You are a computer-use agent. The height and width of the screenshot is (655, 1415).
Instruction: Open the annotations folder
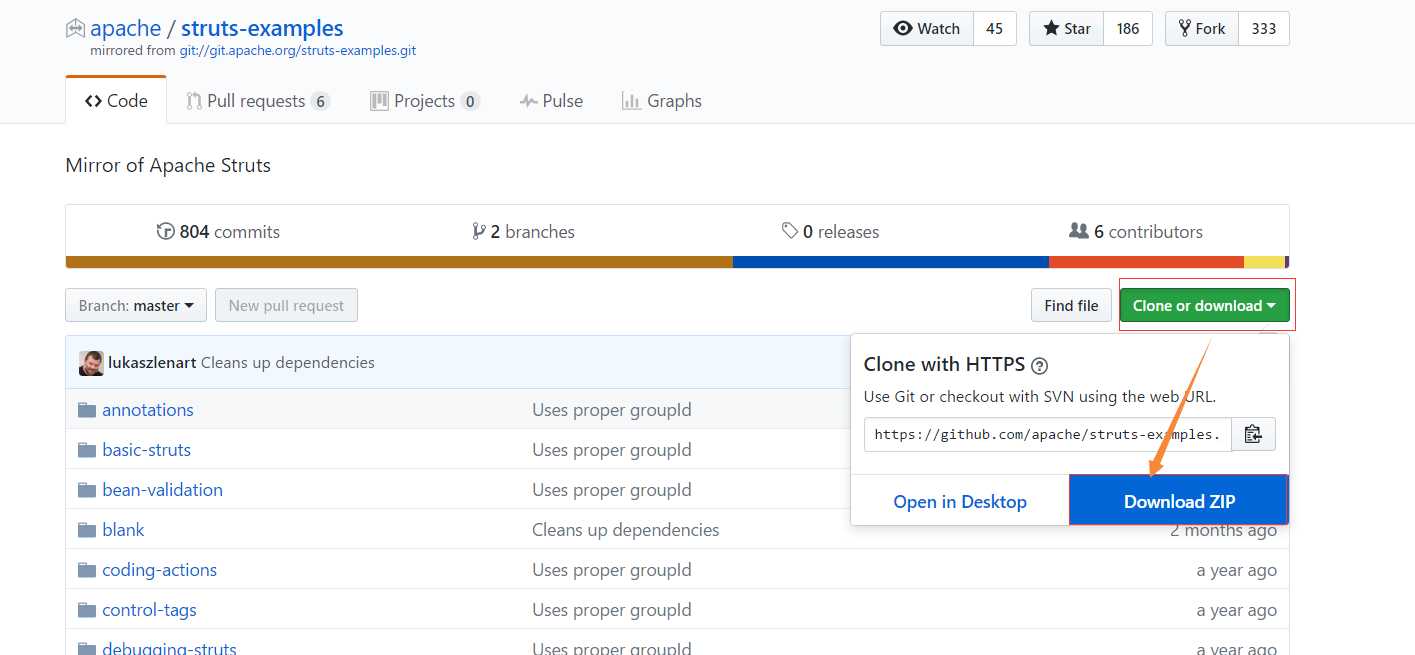[148, 409]
